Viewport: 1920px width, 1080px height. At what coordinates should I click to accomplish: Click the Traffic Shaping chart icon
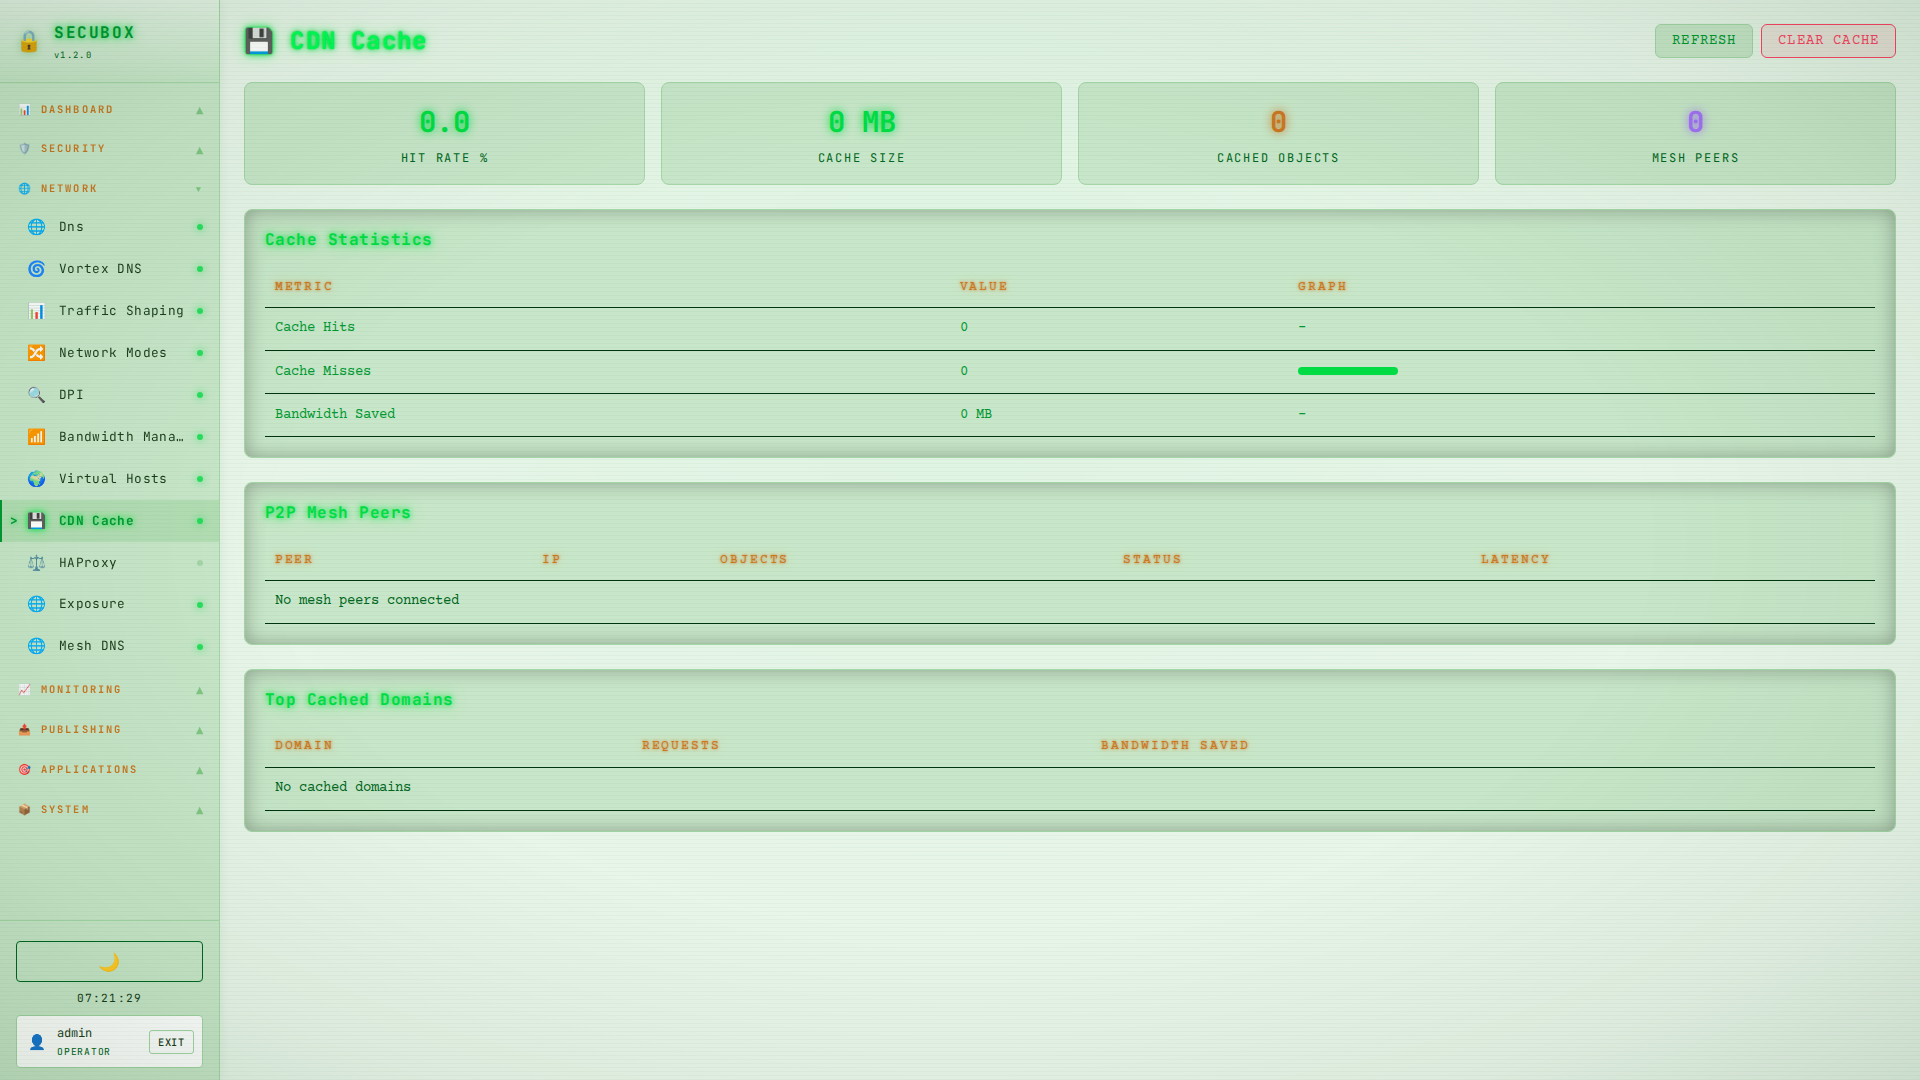pos(36,311)
